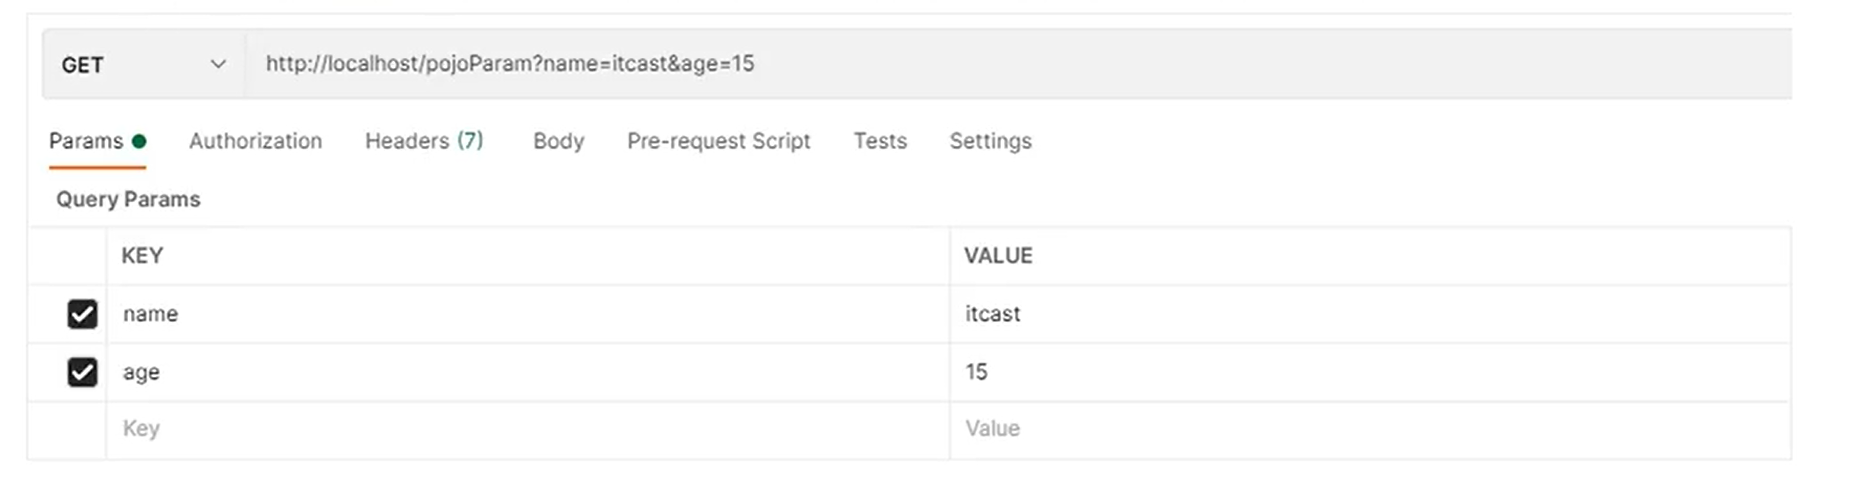This screenshot has width=1852, height=481.
Task: Open the request Settings tab
Action: pos(990,141)
